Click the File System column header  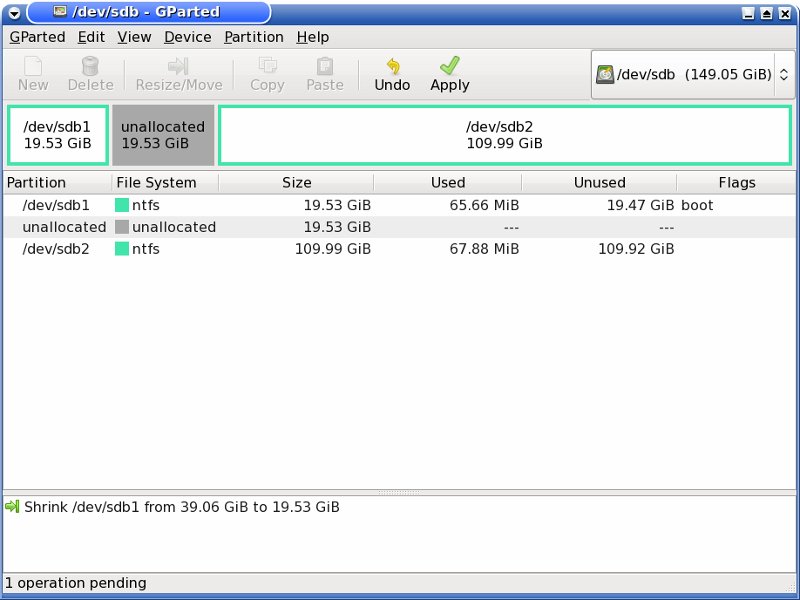pyautogui.click(x=156, y=183)
